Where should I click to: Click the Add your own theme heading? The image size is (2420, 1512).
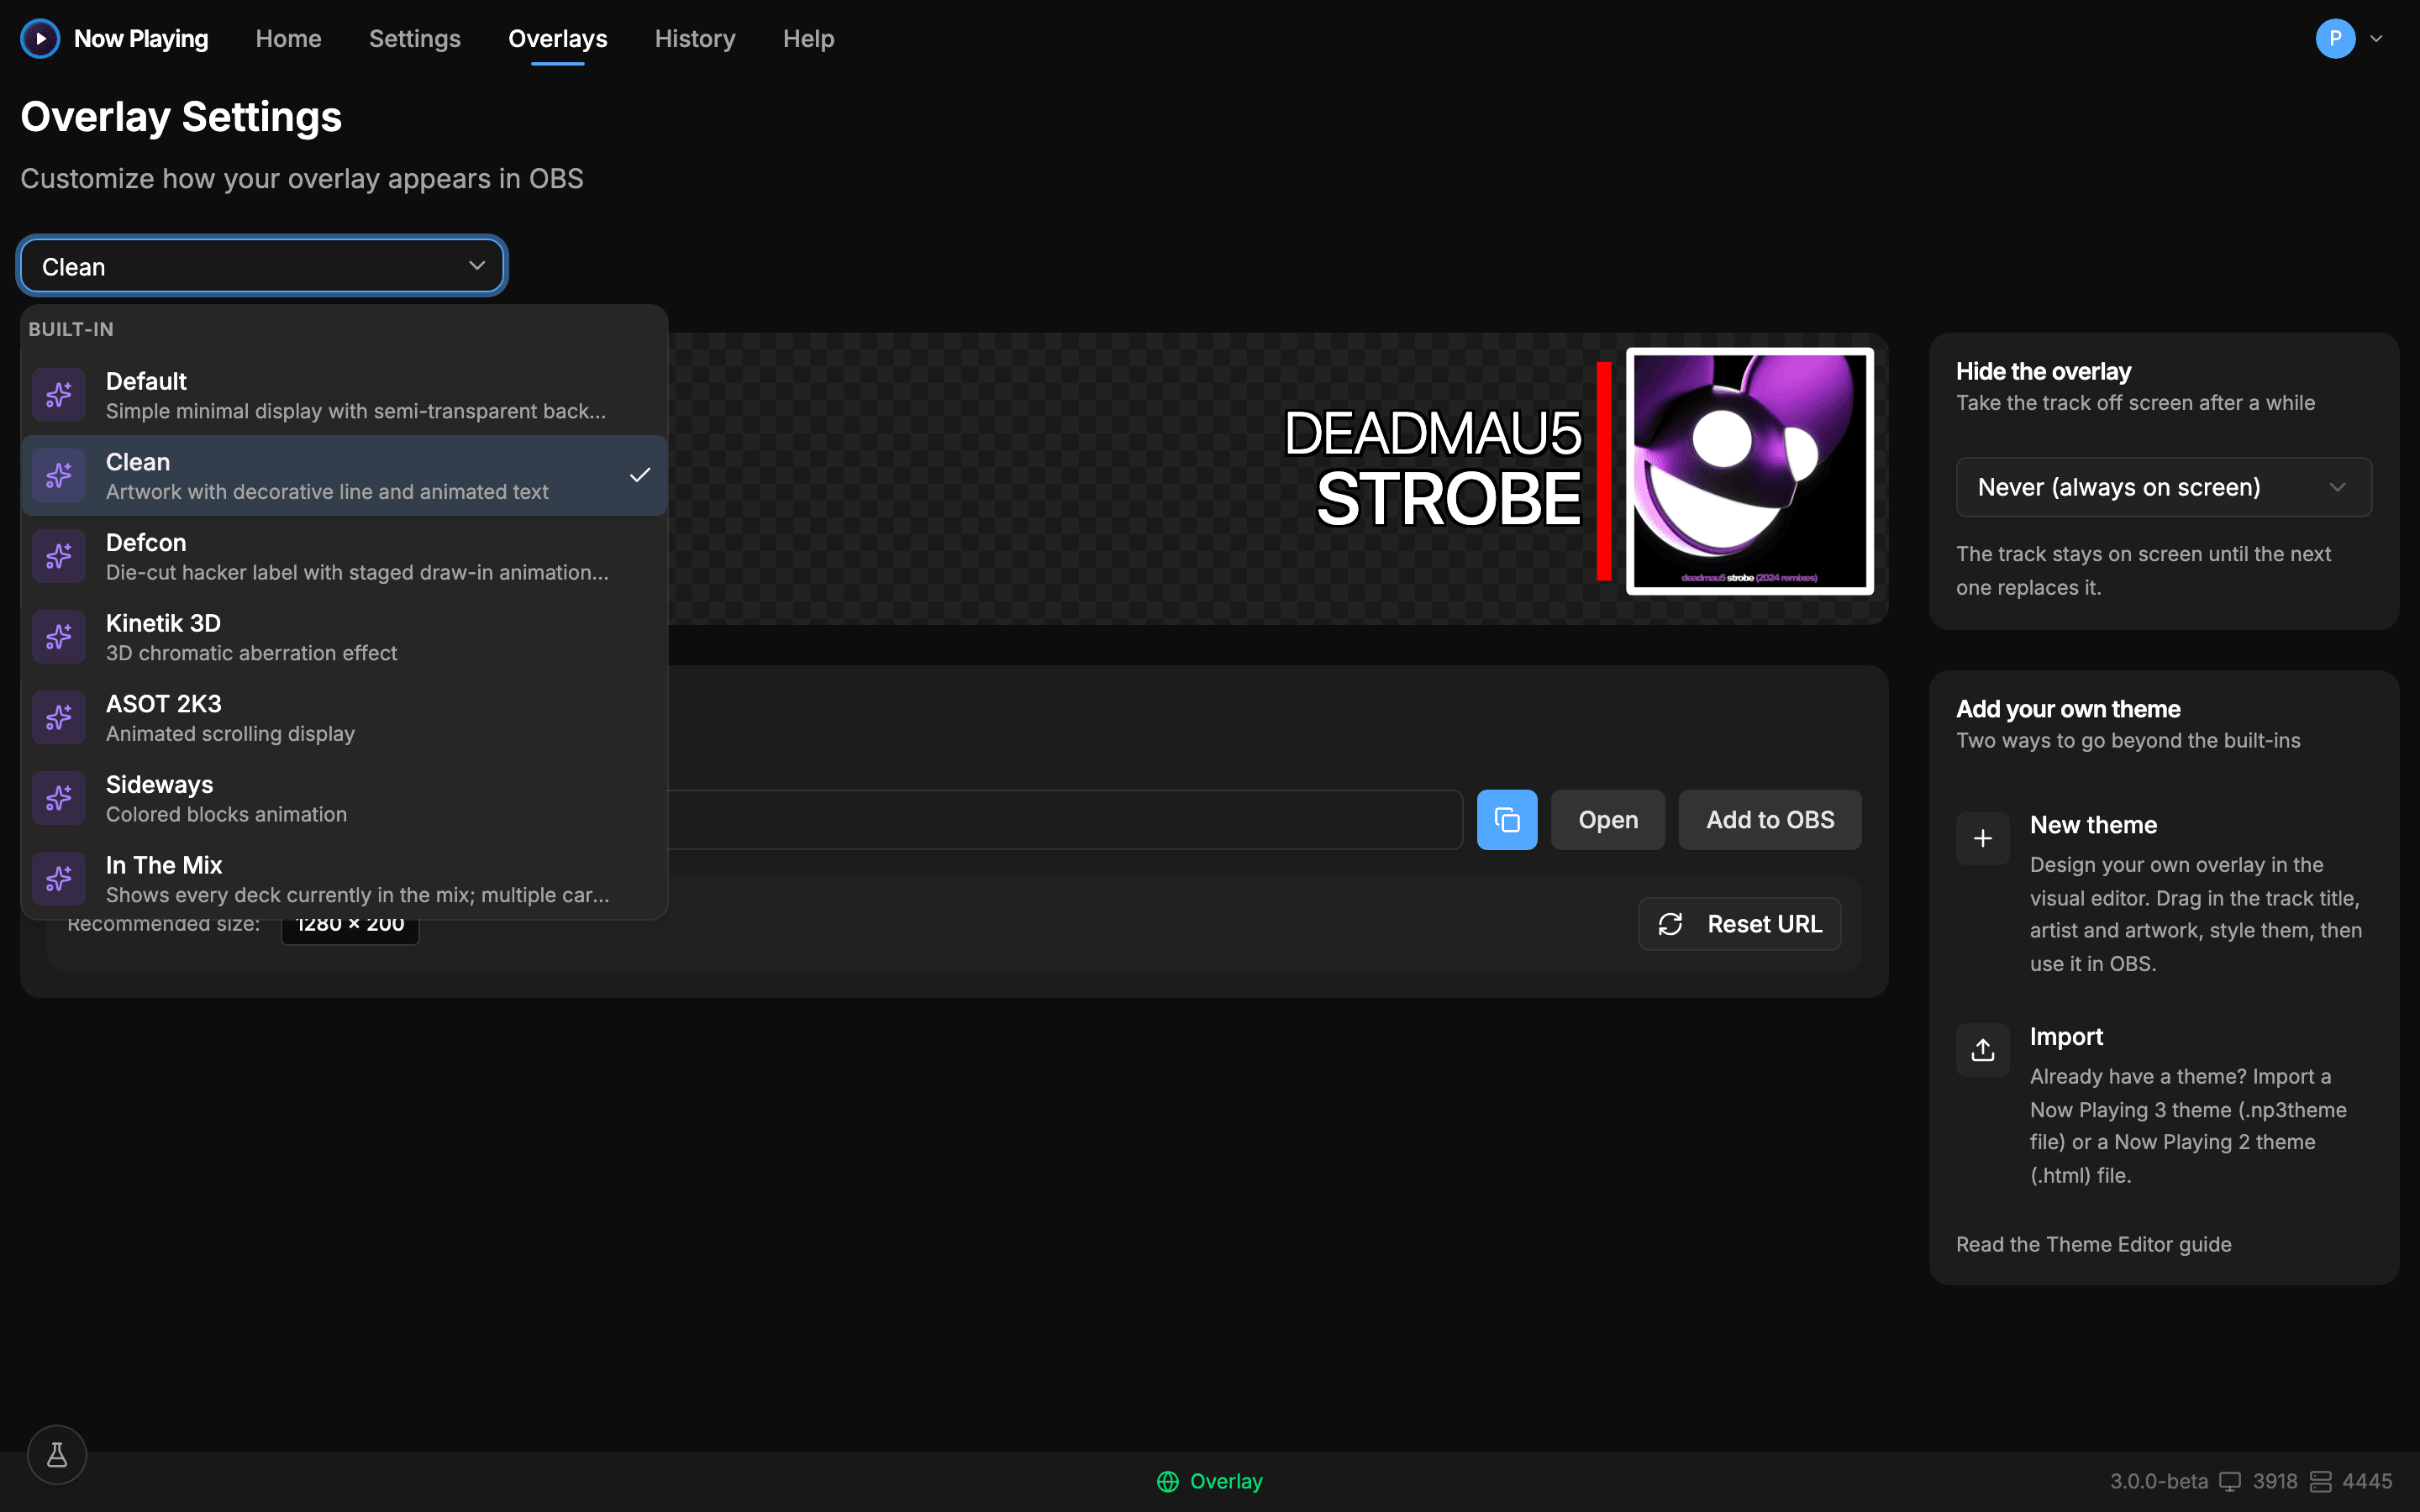[x=2068, y=709]
